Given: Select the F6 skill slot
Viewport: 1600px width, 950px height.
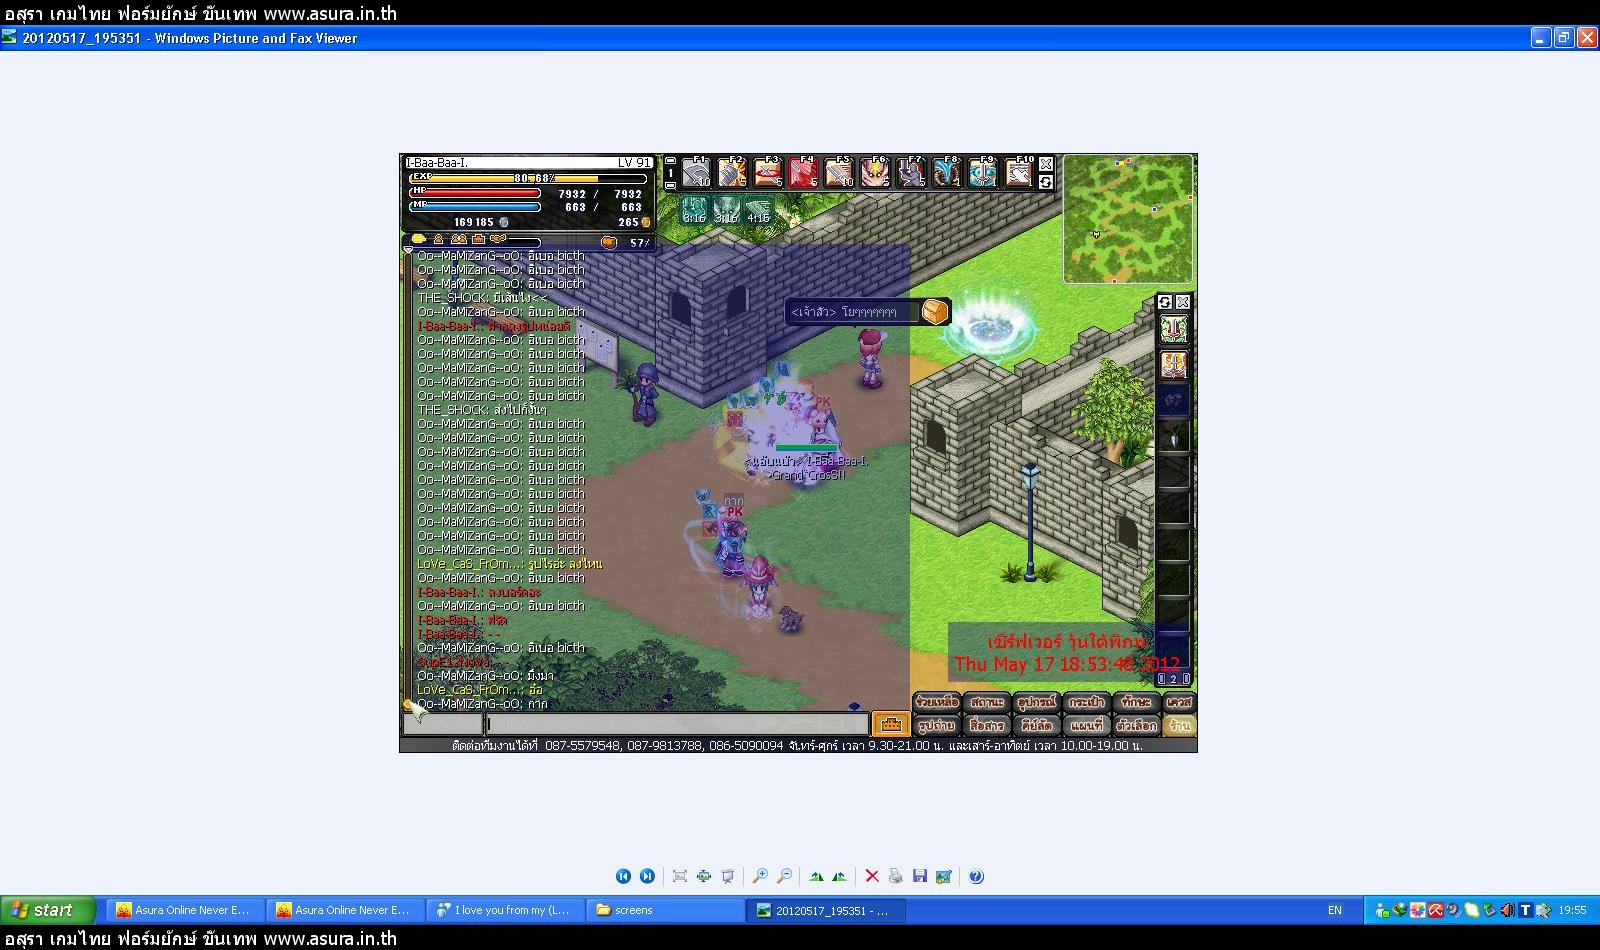Looking at the screenshot, I should tap(876, 172).
